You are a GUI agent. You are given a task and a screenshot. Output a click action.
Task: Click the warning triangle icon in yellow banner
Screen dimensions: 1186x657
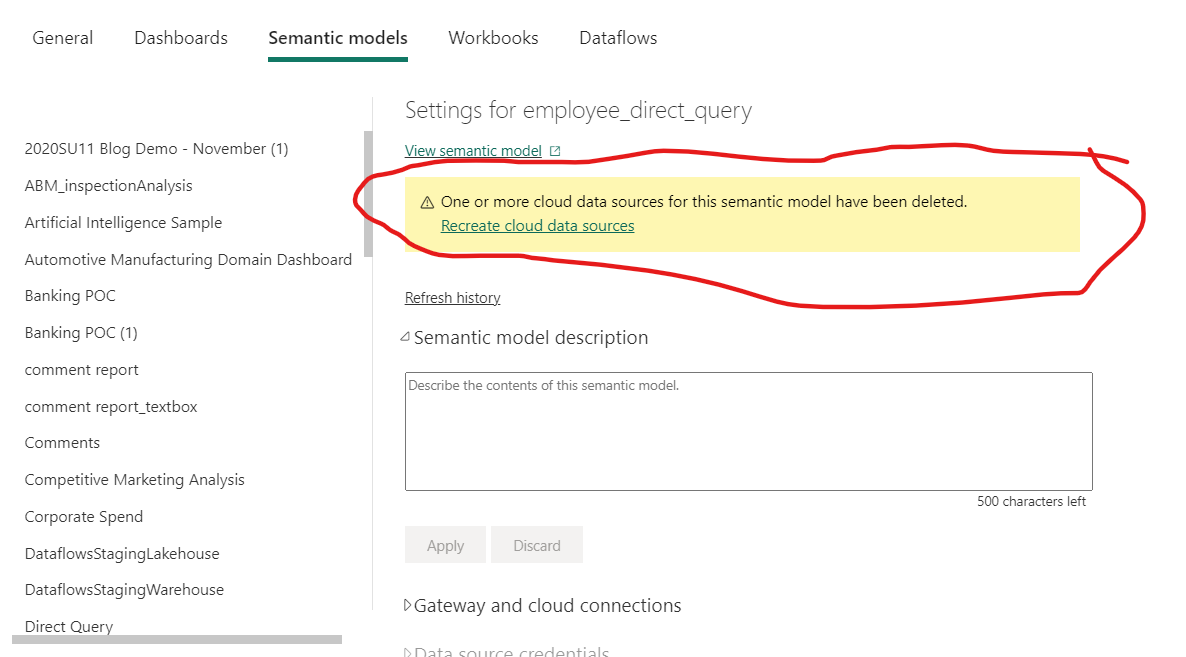point(427,203)
